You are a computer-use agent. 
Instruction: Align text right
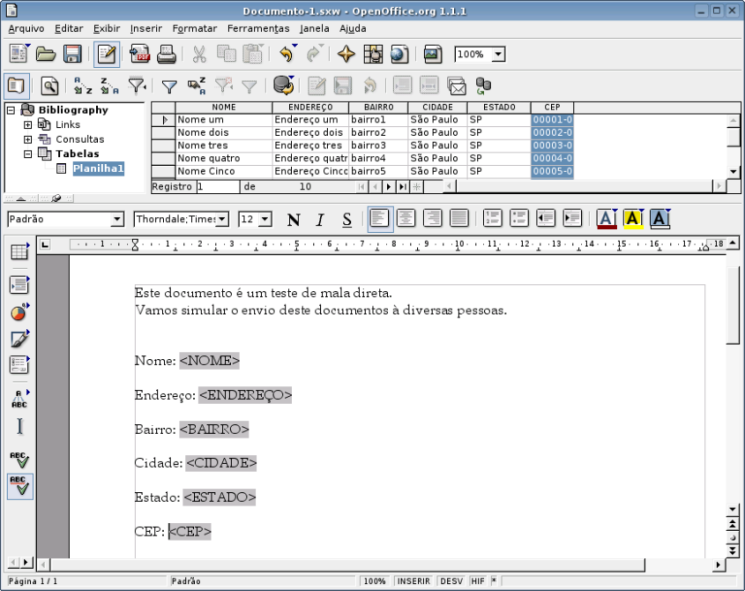[x=432, y=219]
